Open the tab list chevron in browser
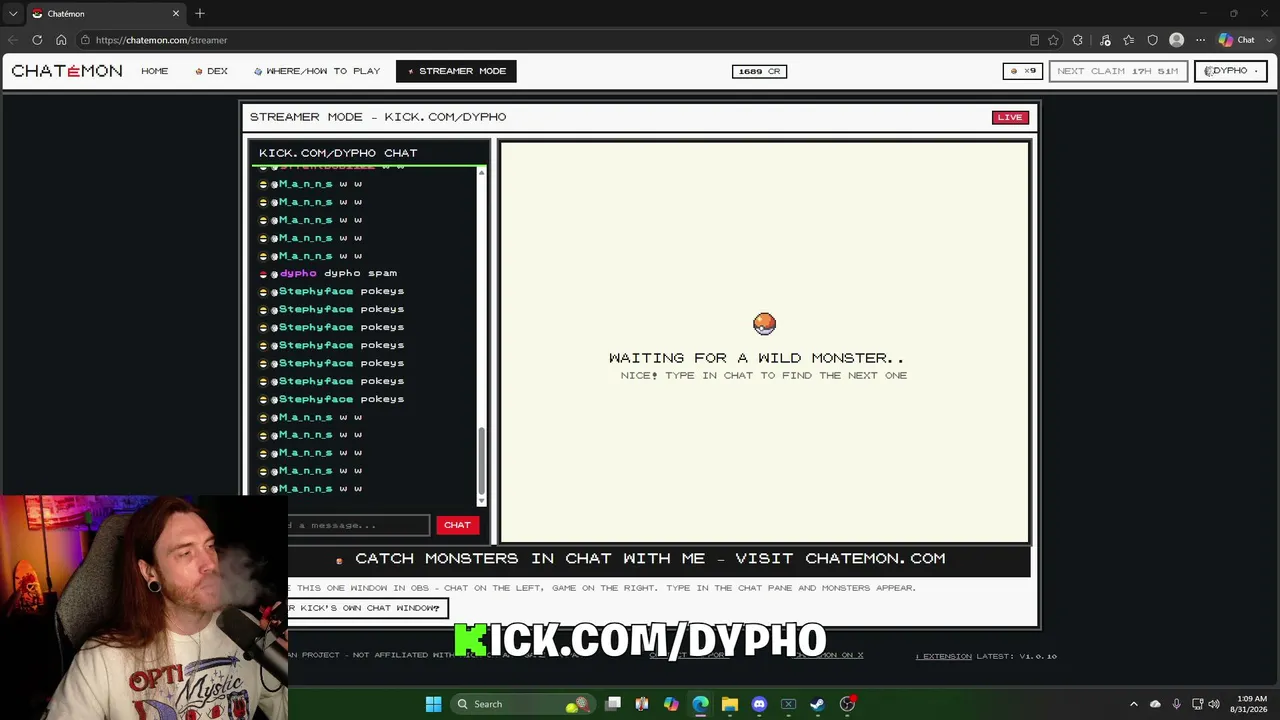The width and height of the screenshot is (1280, 720). point(13,14)
